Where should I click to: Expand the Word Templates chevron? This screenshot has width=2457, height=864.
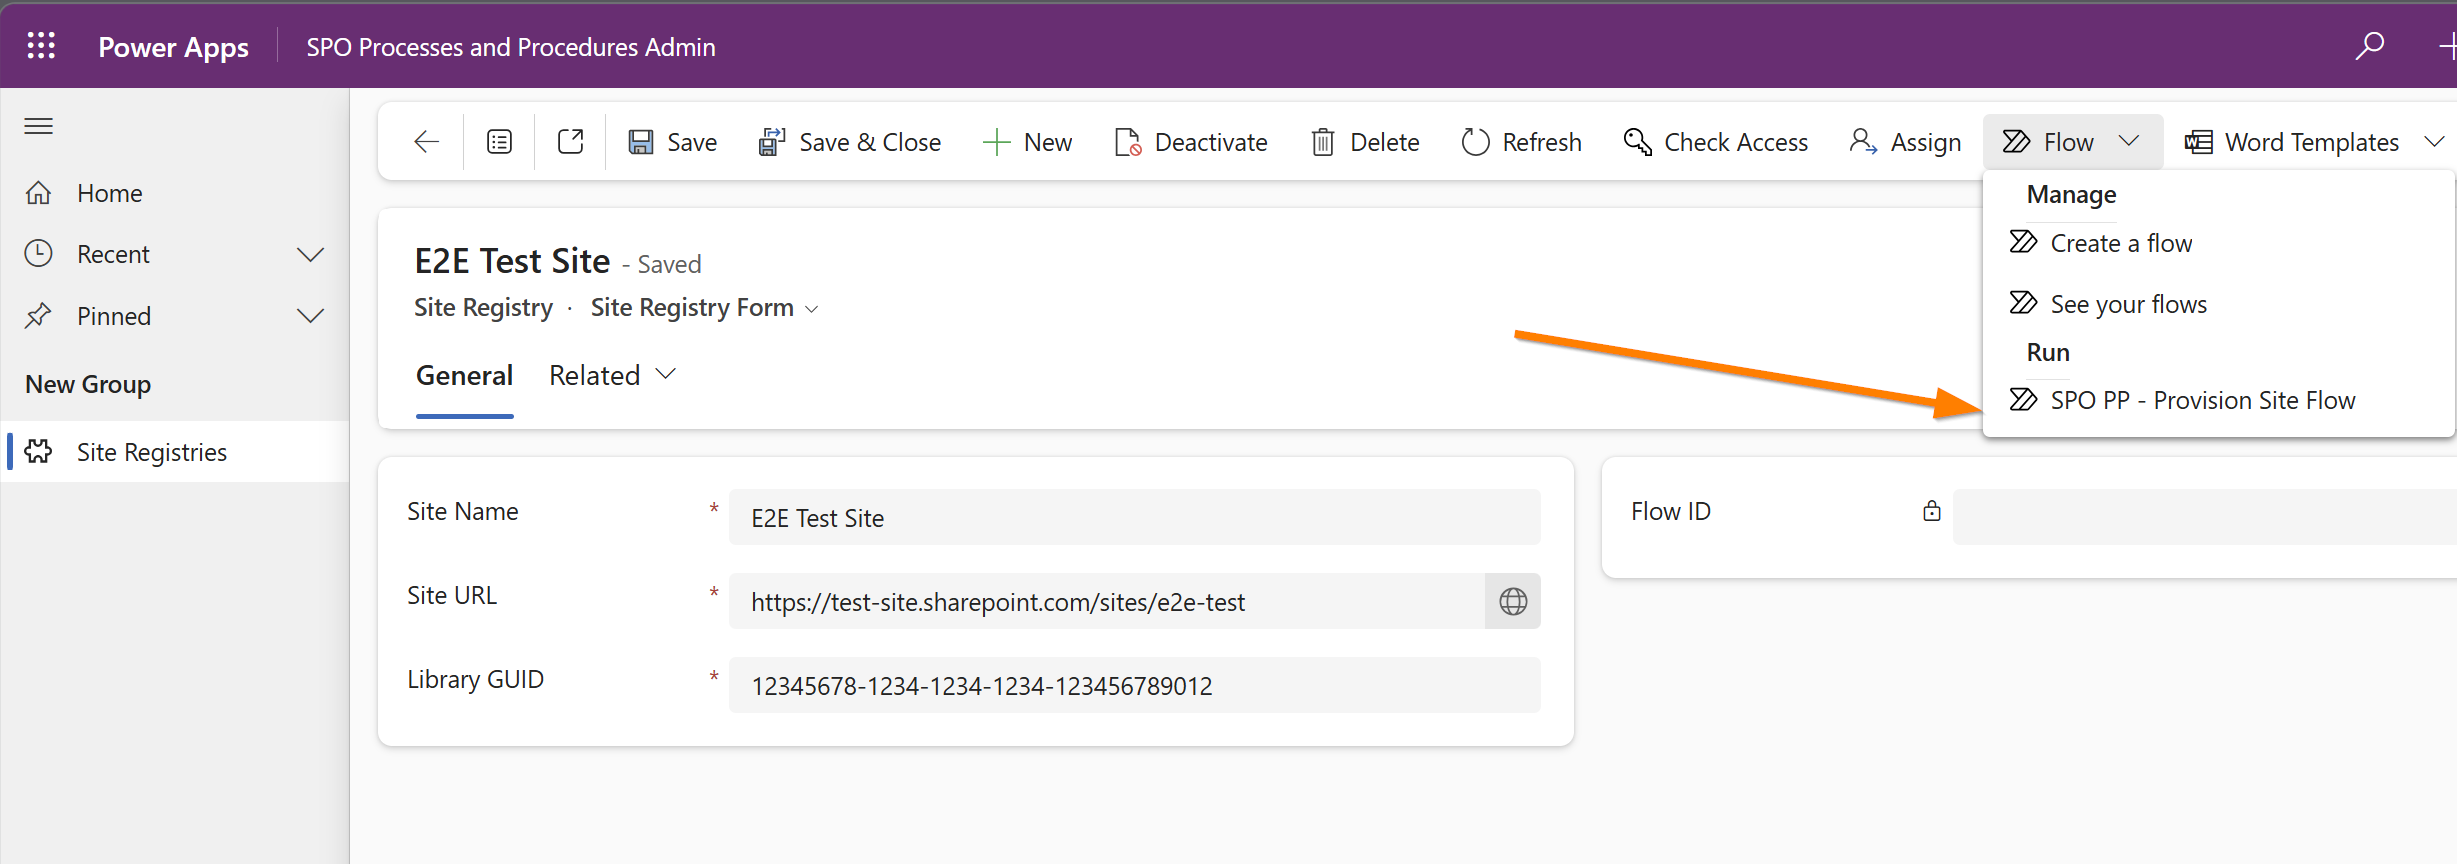click(x=2434, y=142)
